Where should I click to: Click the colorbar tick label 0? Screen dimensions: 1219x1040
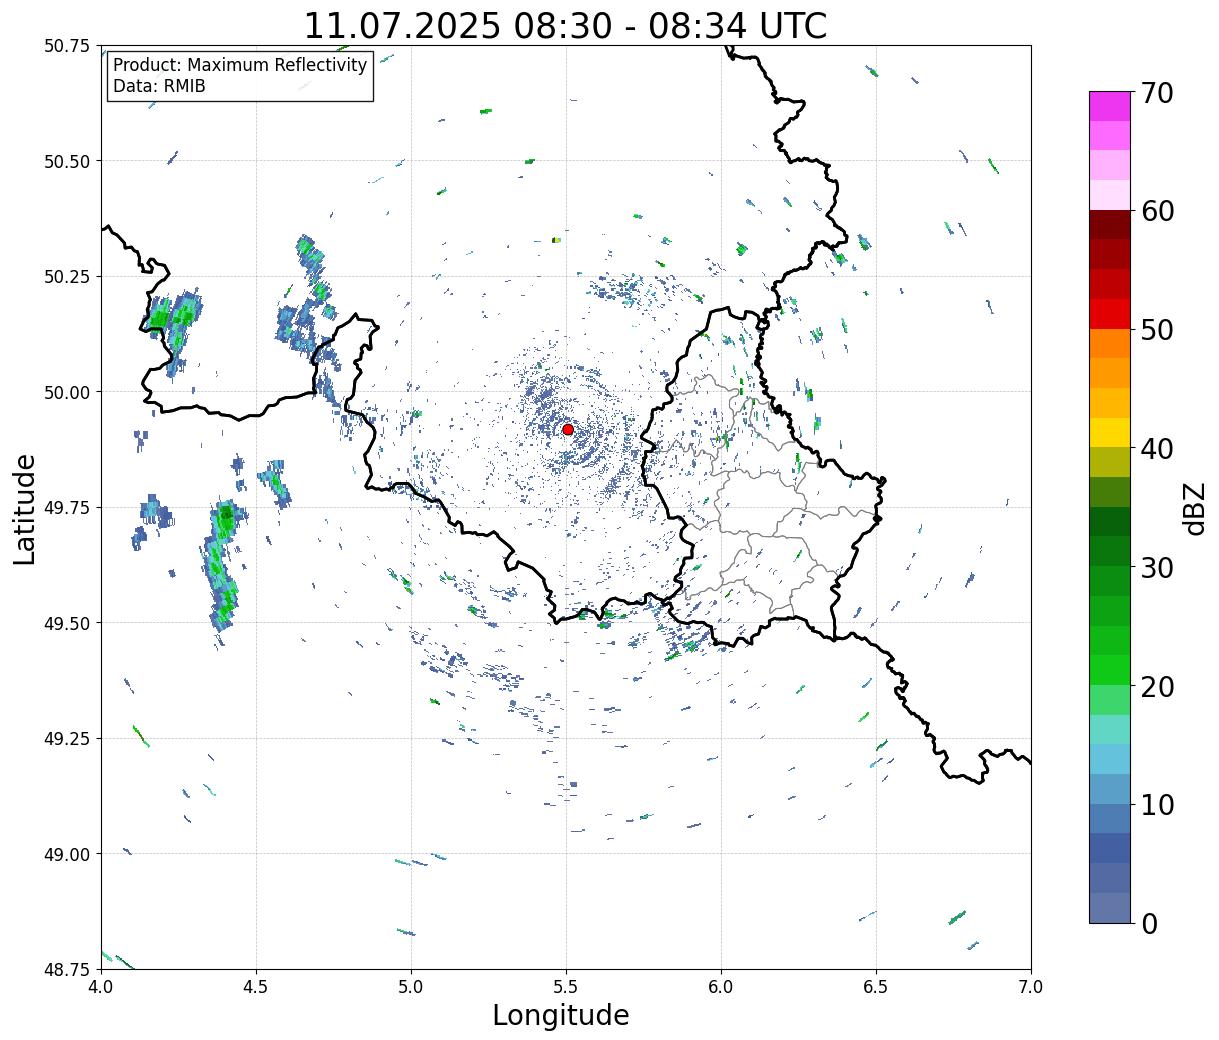tap(1149, 924)
